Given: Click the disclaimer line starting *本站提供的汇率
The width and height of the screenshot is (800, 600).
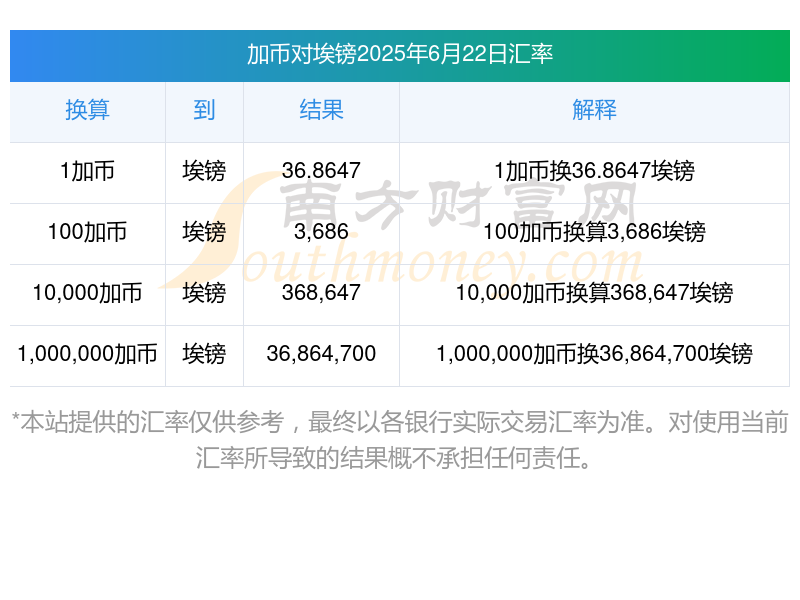Looking at the screenshot, I should pos(399,422).
